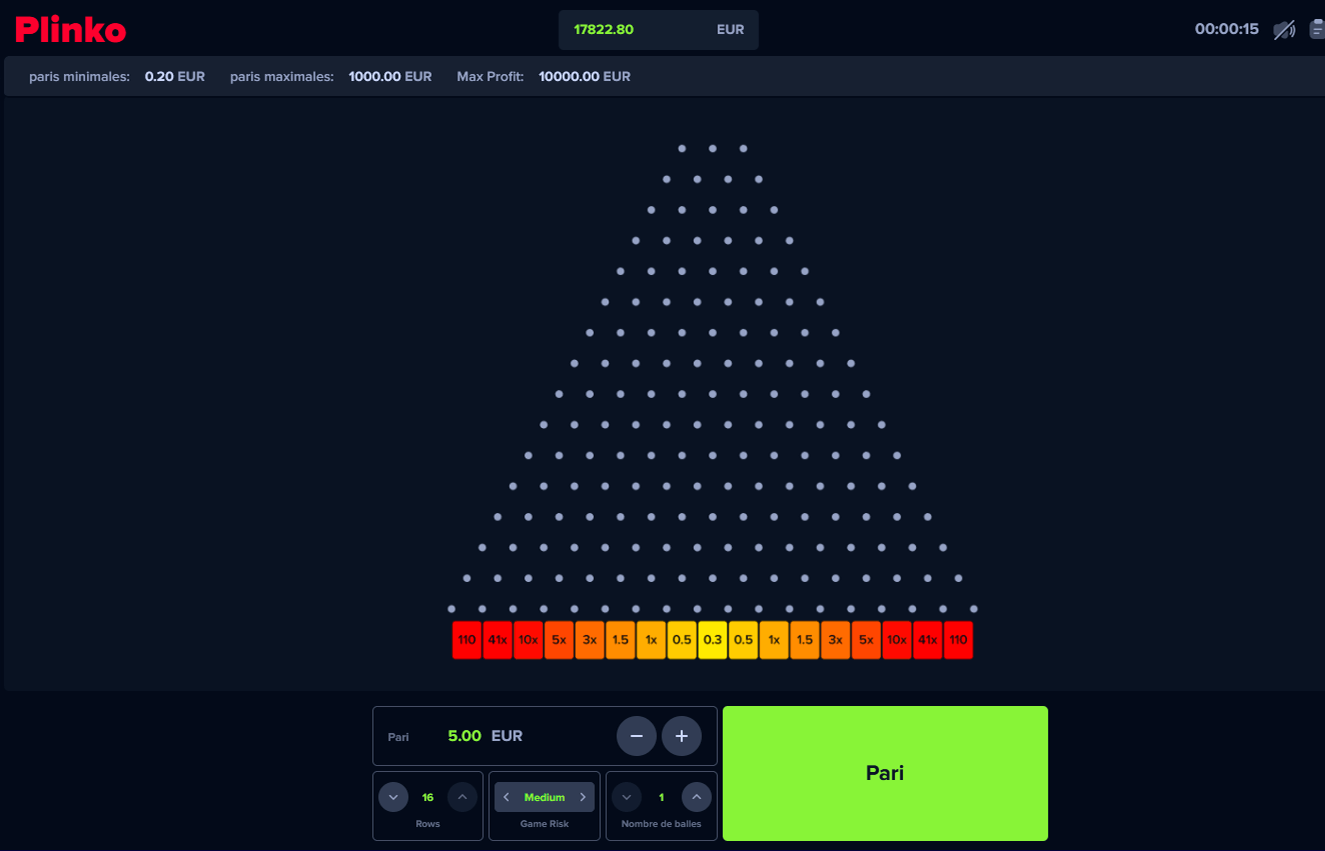Click the right-side 5x multiplier slot
The width and height of the screenshot is (1325, 851).
pos(866,640)
